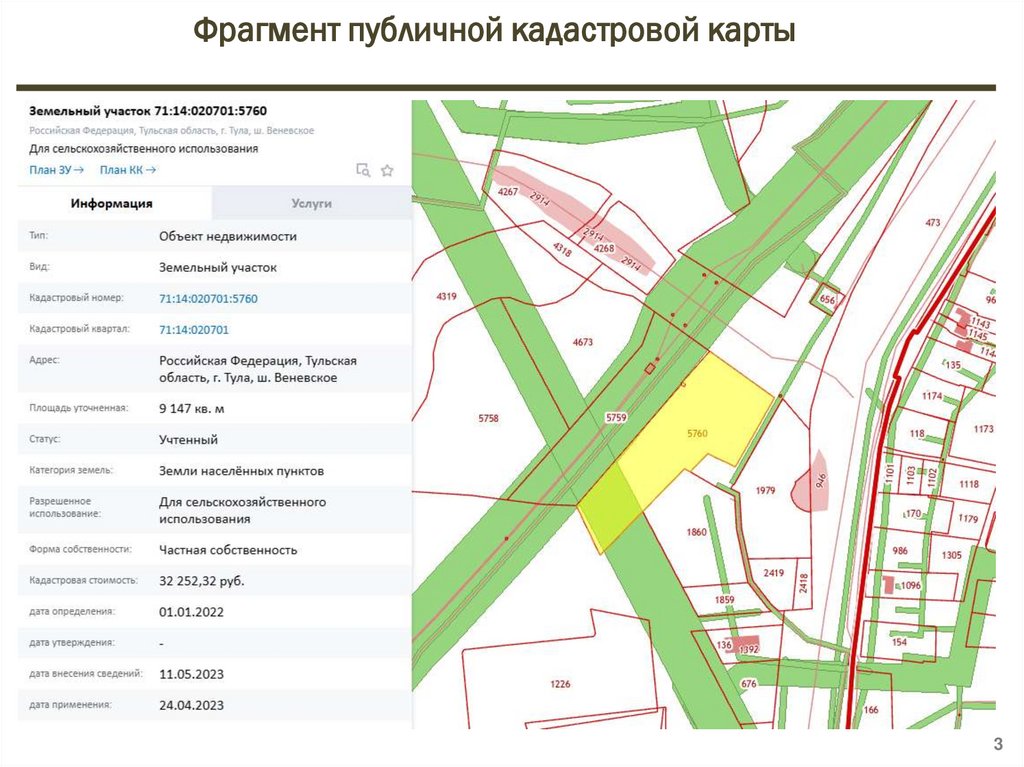Select parcel 2419 on the map

[x=773, y=573]
